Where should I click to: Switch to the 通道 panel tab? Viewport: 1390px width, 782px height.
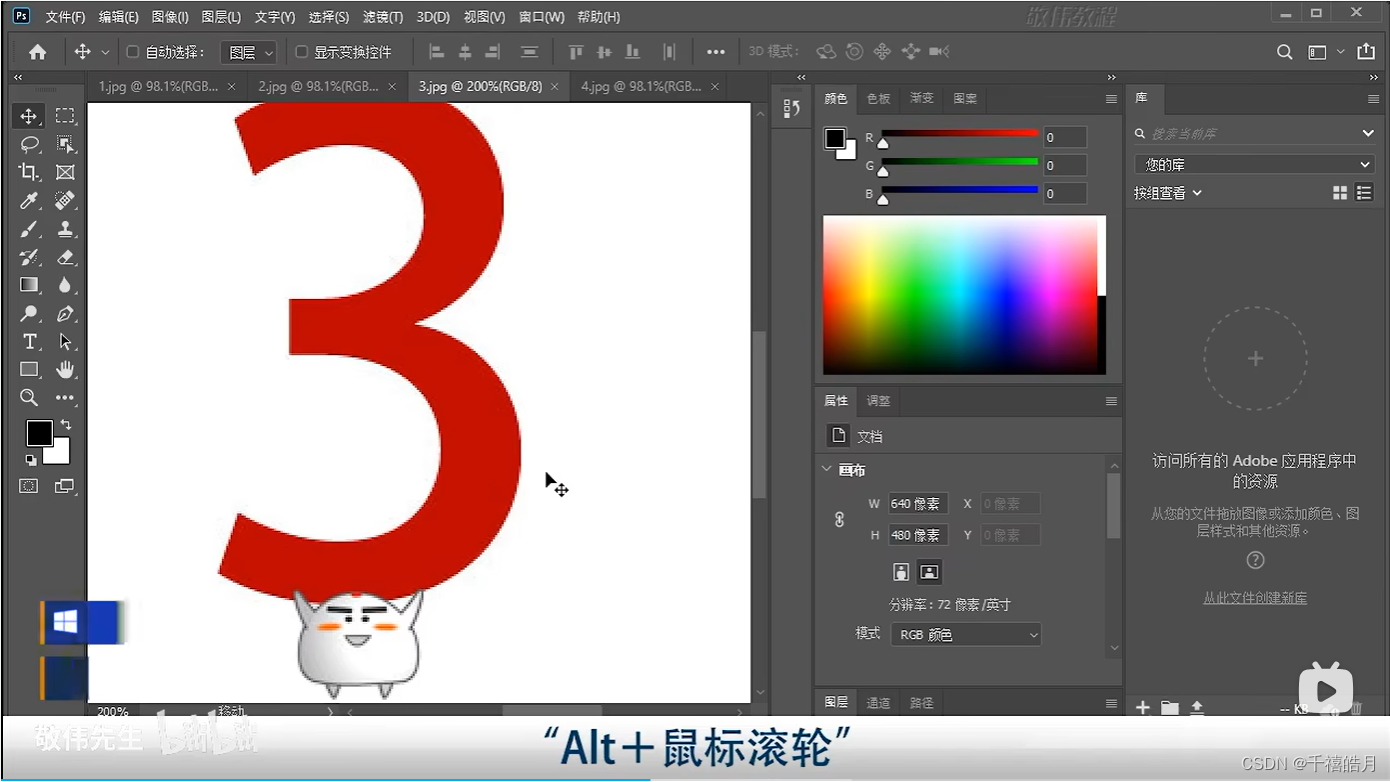878,703
